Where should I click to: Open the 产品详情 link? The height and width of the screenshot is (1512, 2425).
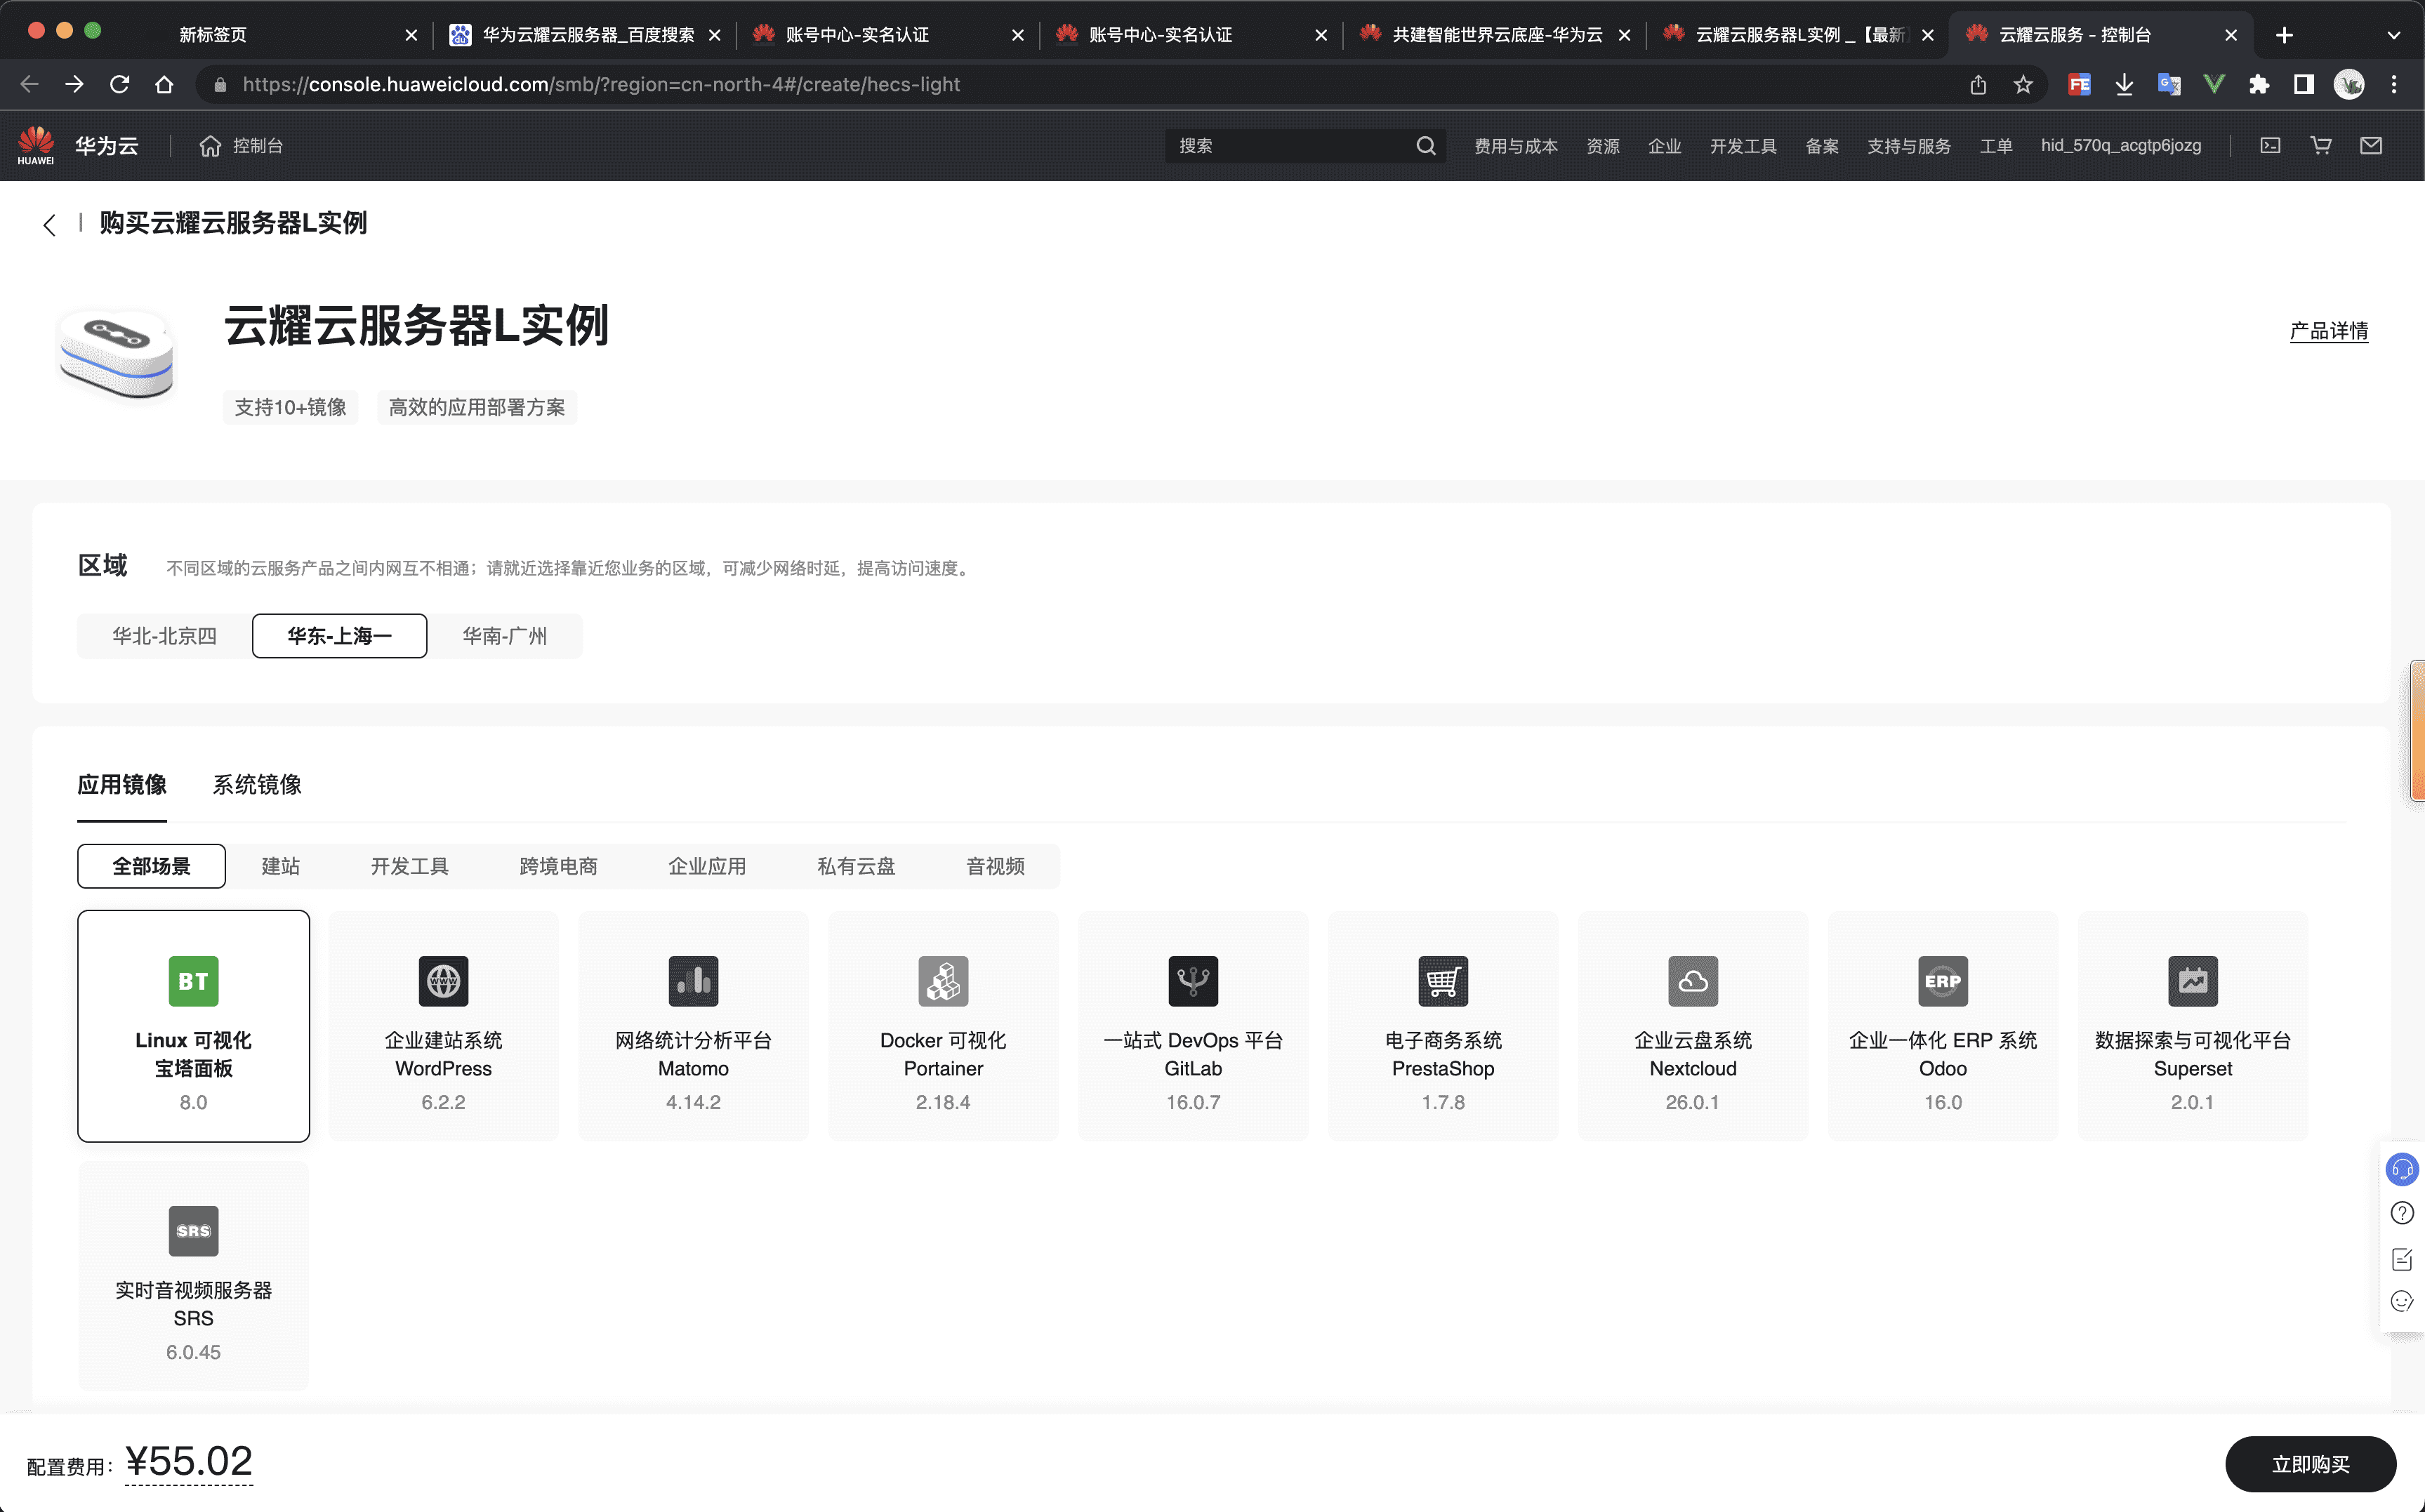[x=2329, y=331]
